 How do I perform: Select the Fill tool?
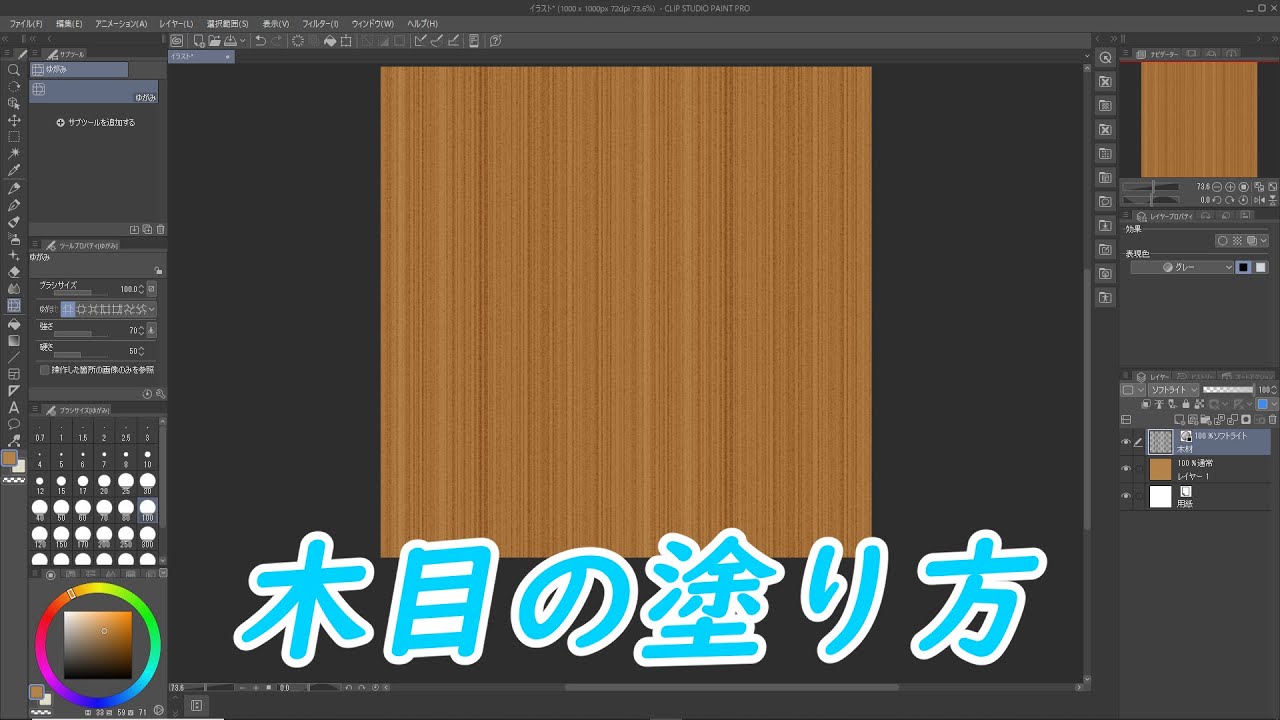(x=13, y=326)
